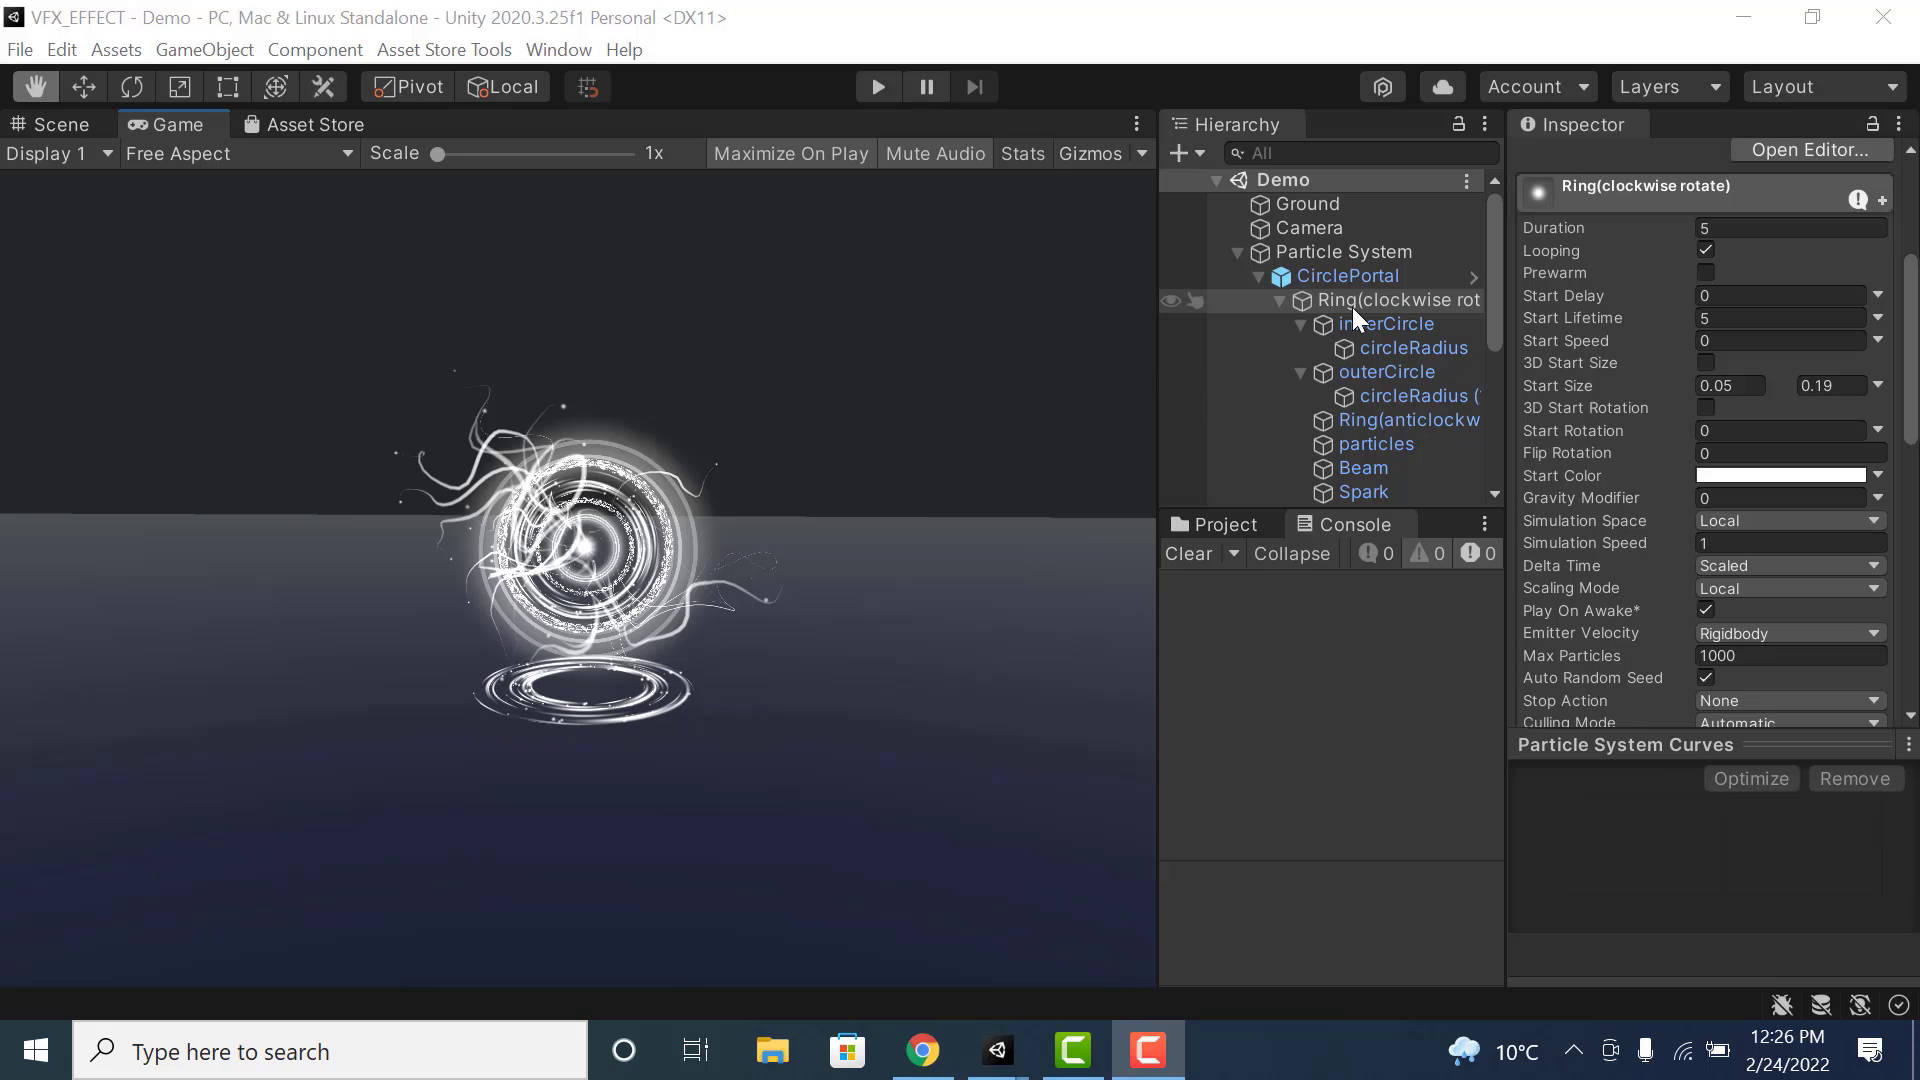Image resolution: width=1920 pixels, height=1080 pixels.
Task: Enable the Prewarm checkbox
Action: point(1706,272)
